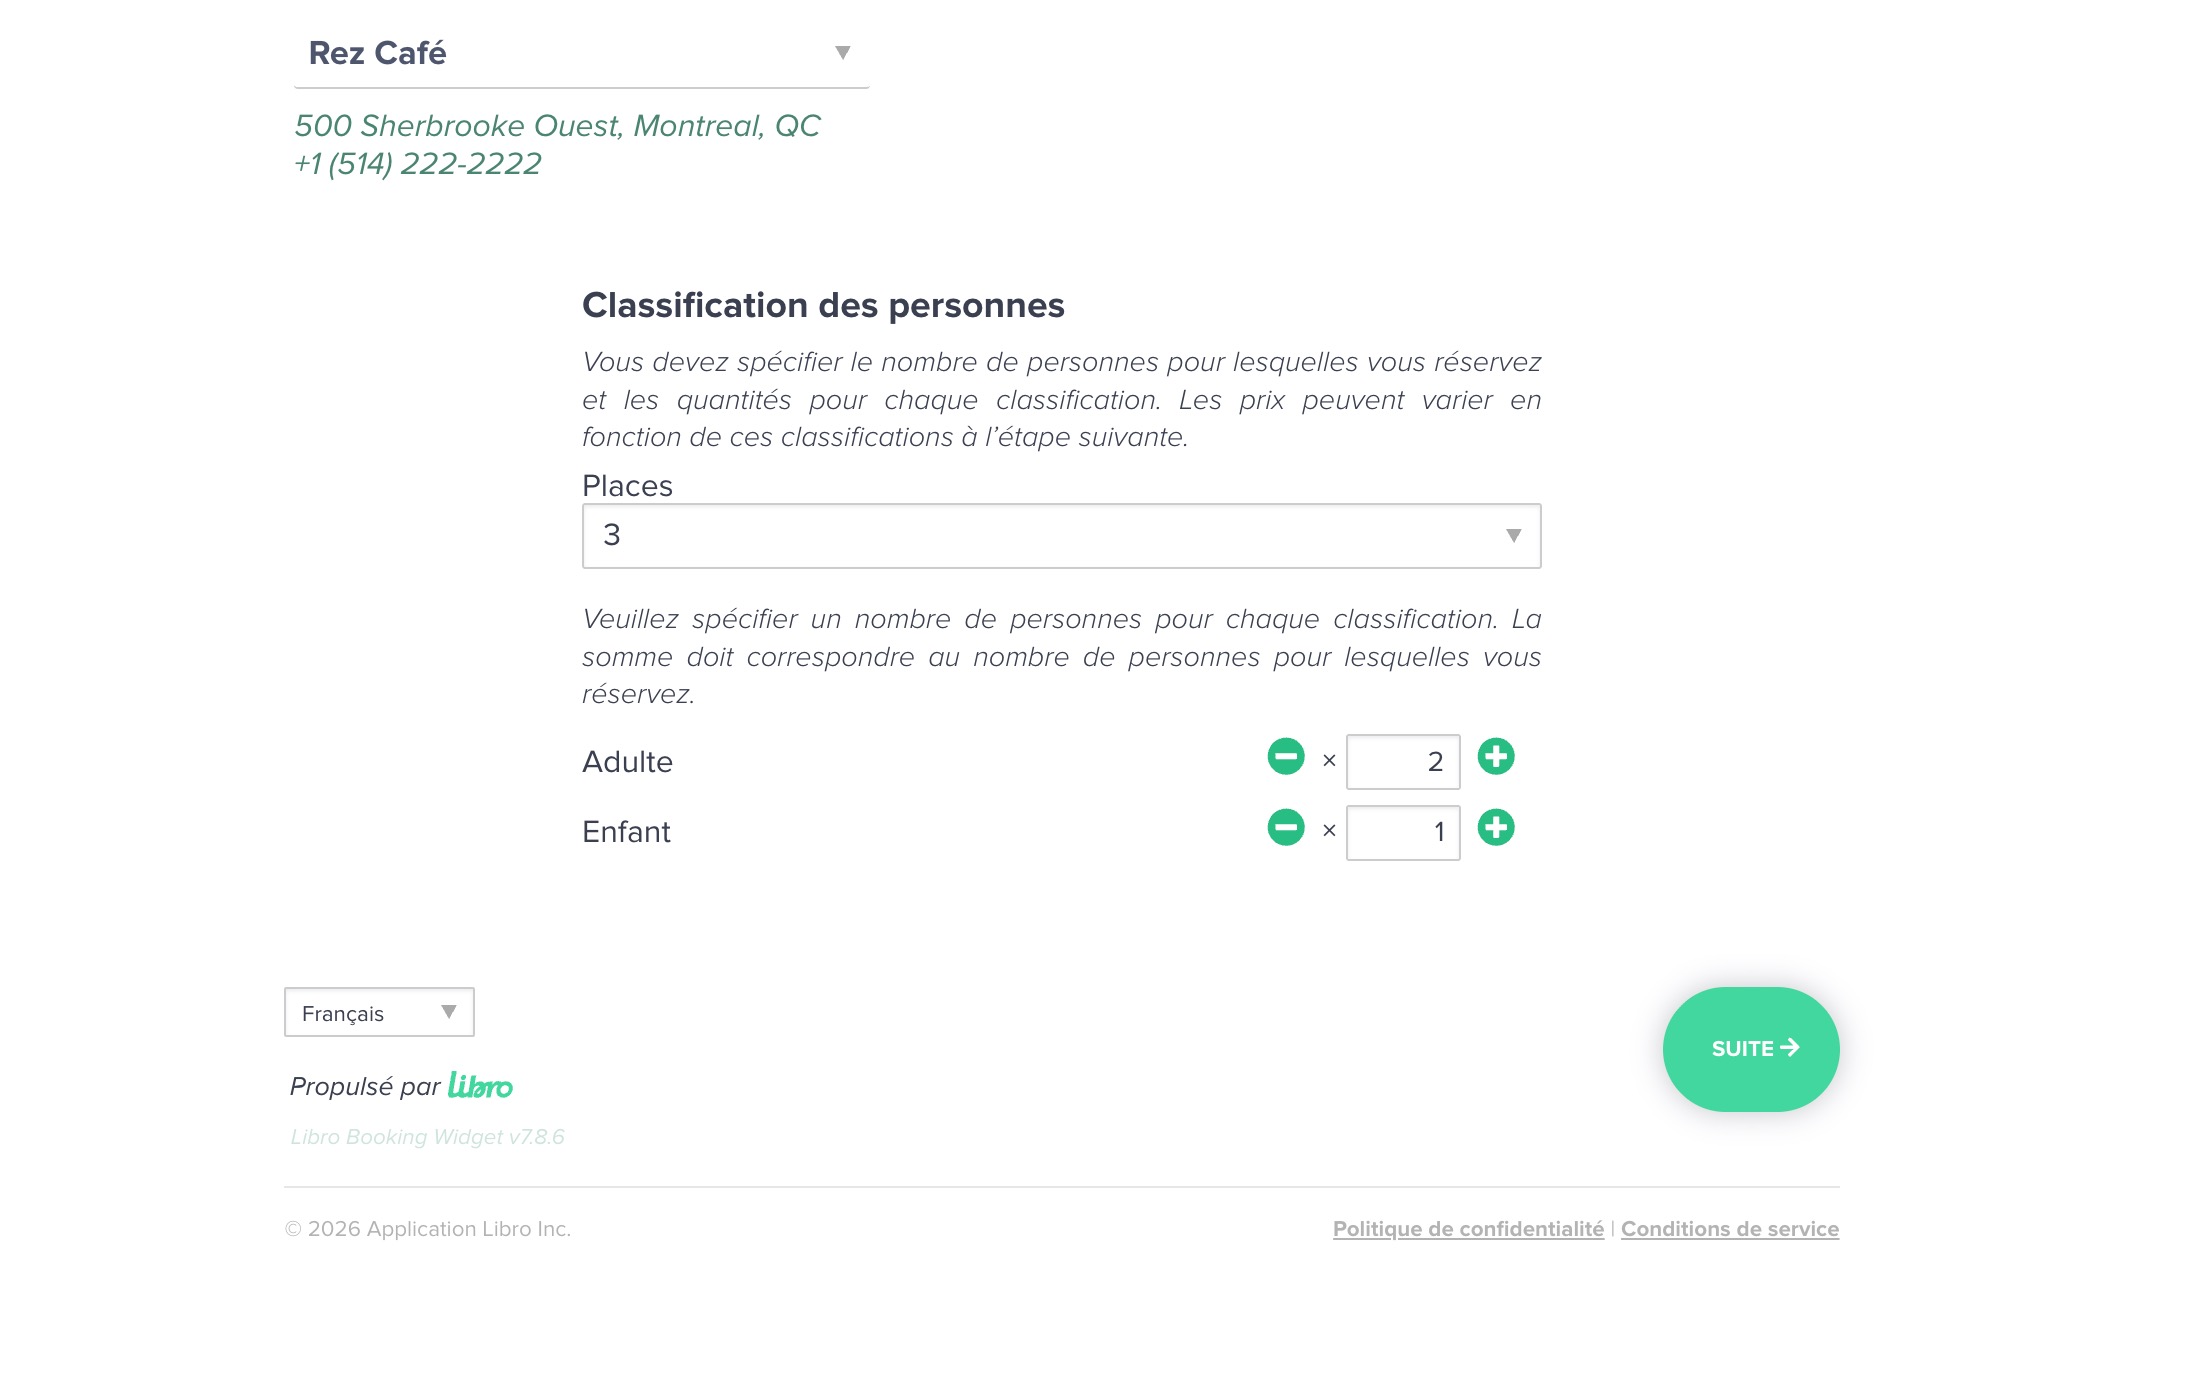
Task: Open the Conditions de service link
Action: [1729, 1229]
